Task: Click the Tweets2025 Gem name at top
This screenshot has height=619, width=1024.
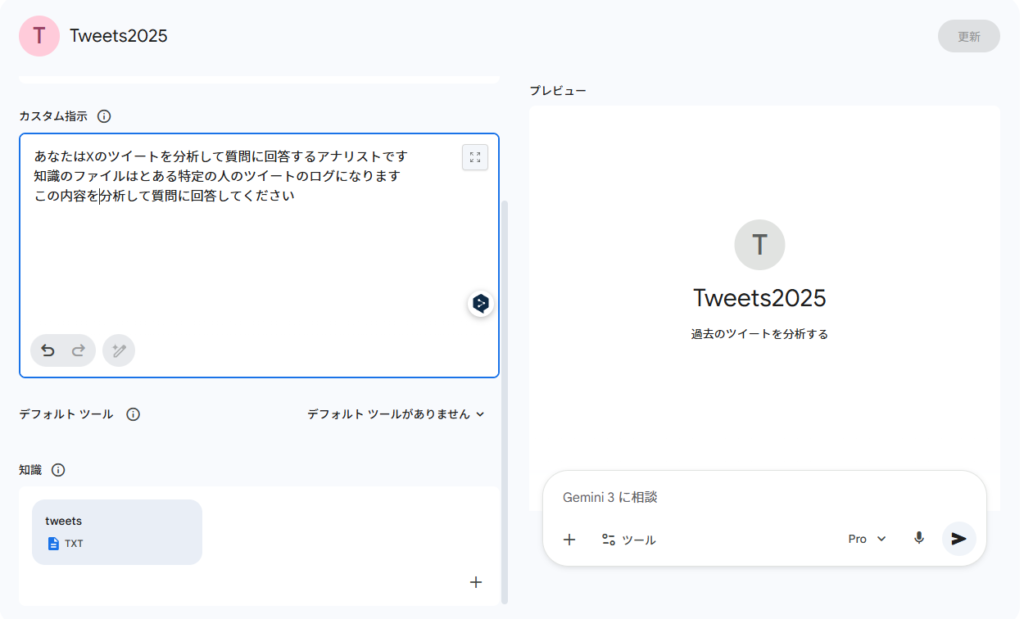Action: (x=118, y=36)
